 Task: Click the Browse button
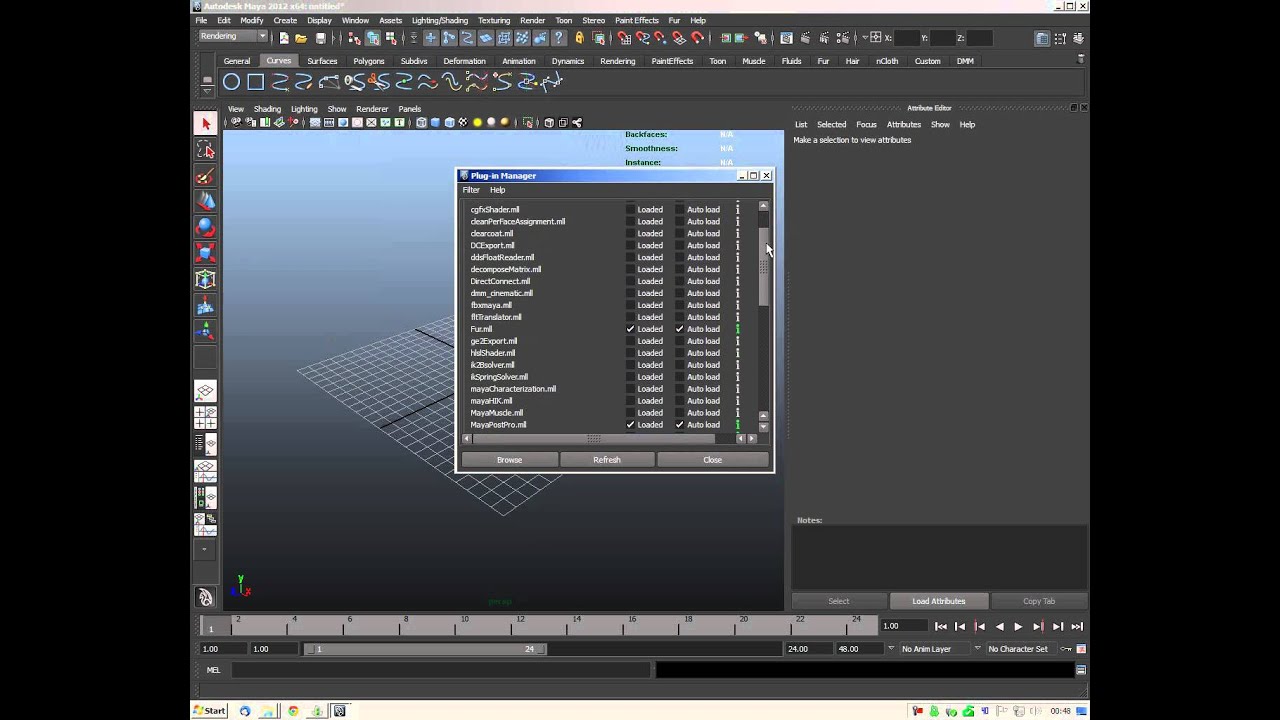[509, 460]
